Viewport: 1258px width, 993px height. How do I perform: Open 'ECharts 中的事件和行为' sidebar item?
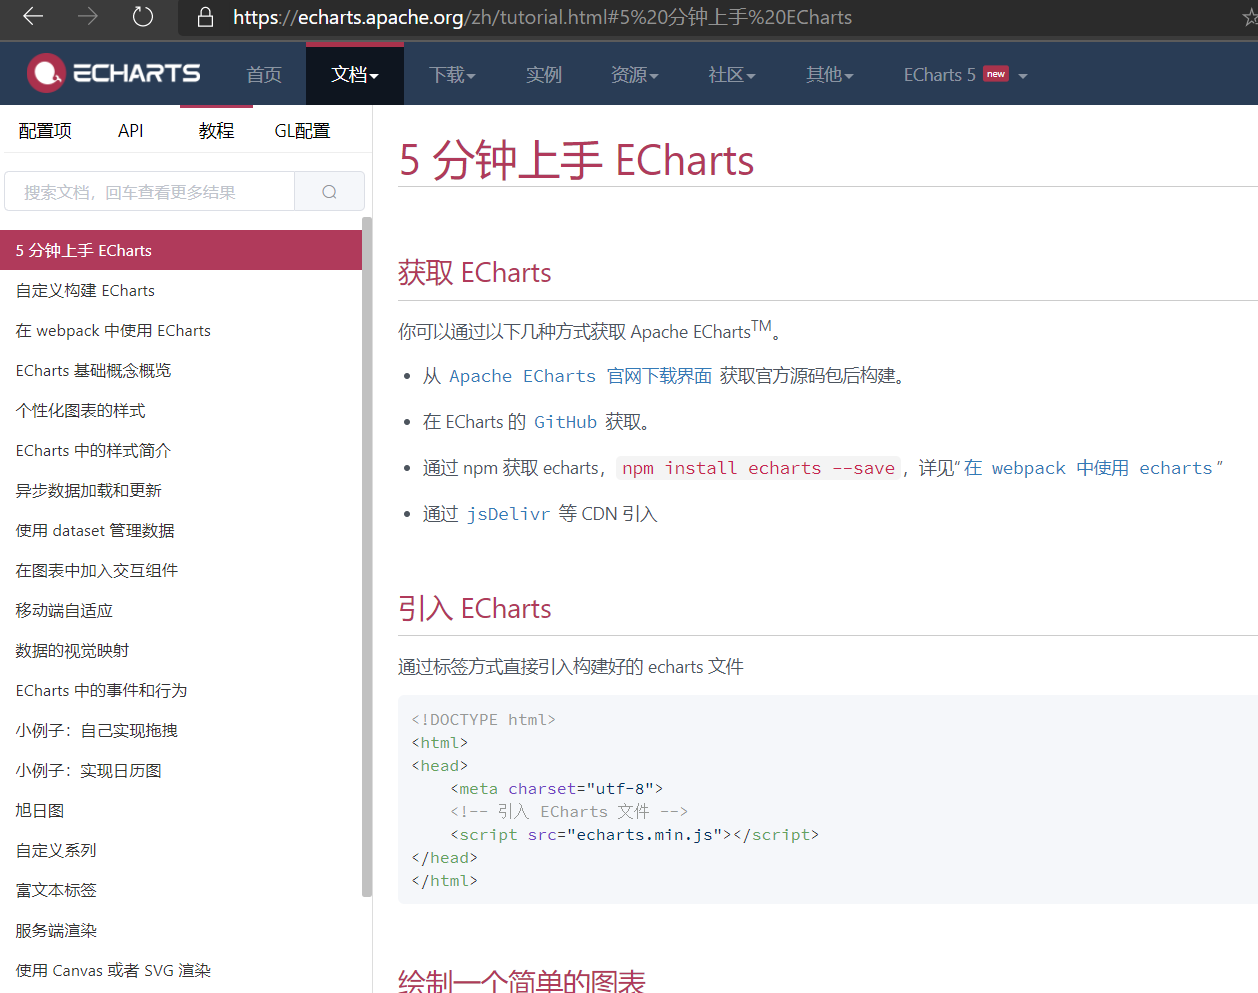(x=181, y=690)
